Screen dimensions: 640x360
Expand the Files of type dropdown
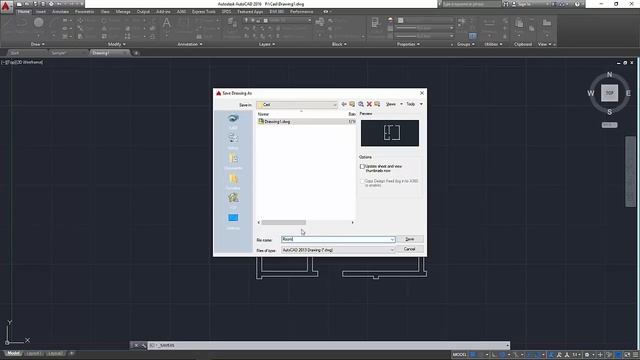392,250
